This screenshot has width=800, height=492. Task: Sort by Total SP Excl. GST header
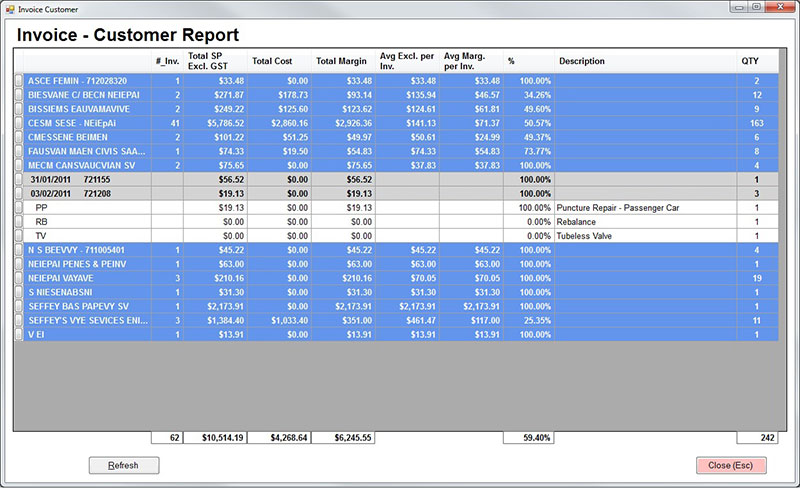pos(215,61)
